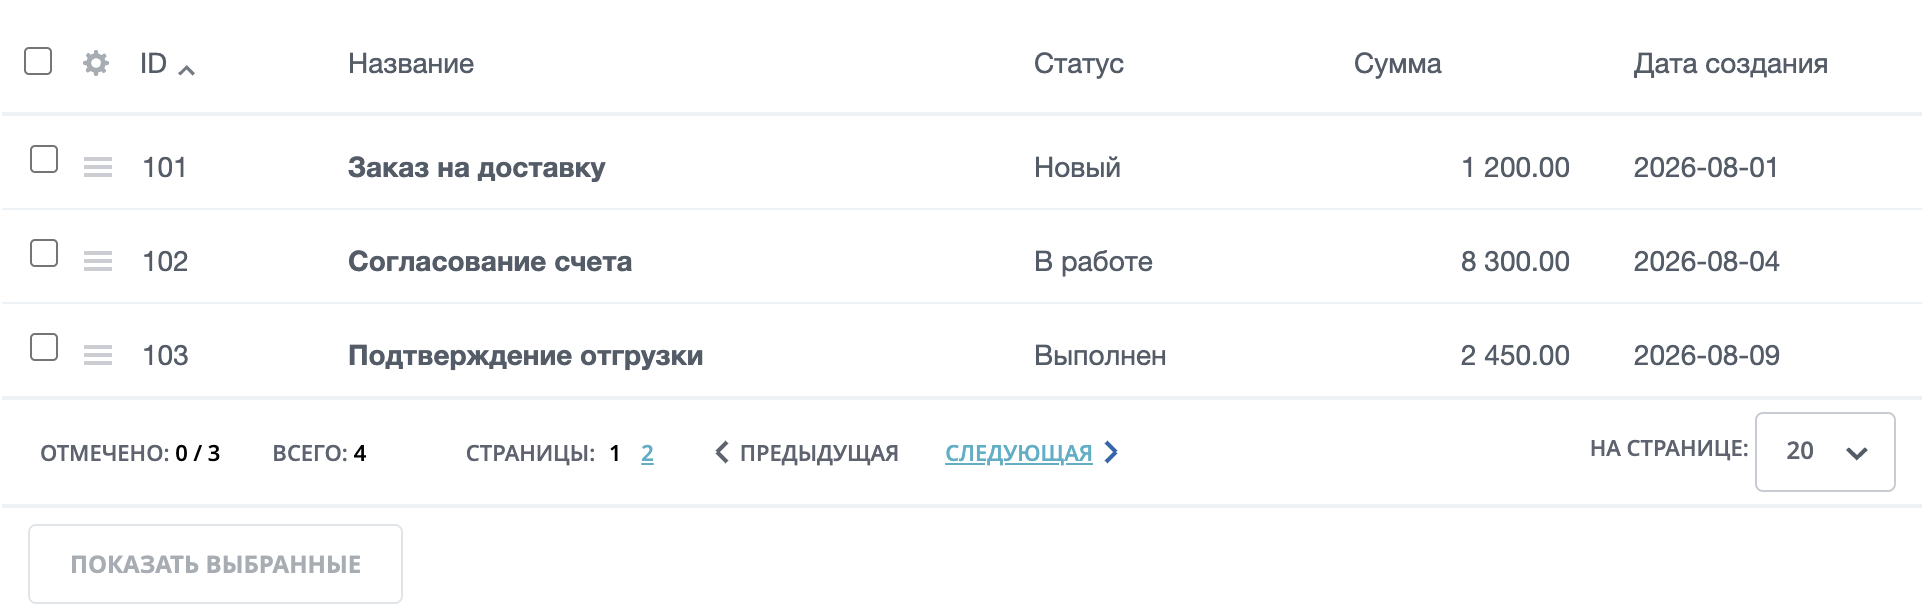Image resolution: width=1932 pixels, height=612 pixels.
Task: Sort by the Название column header
Action: pyautogui.click(x=411, y=64)
